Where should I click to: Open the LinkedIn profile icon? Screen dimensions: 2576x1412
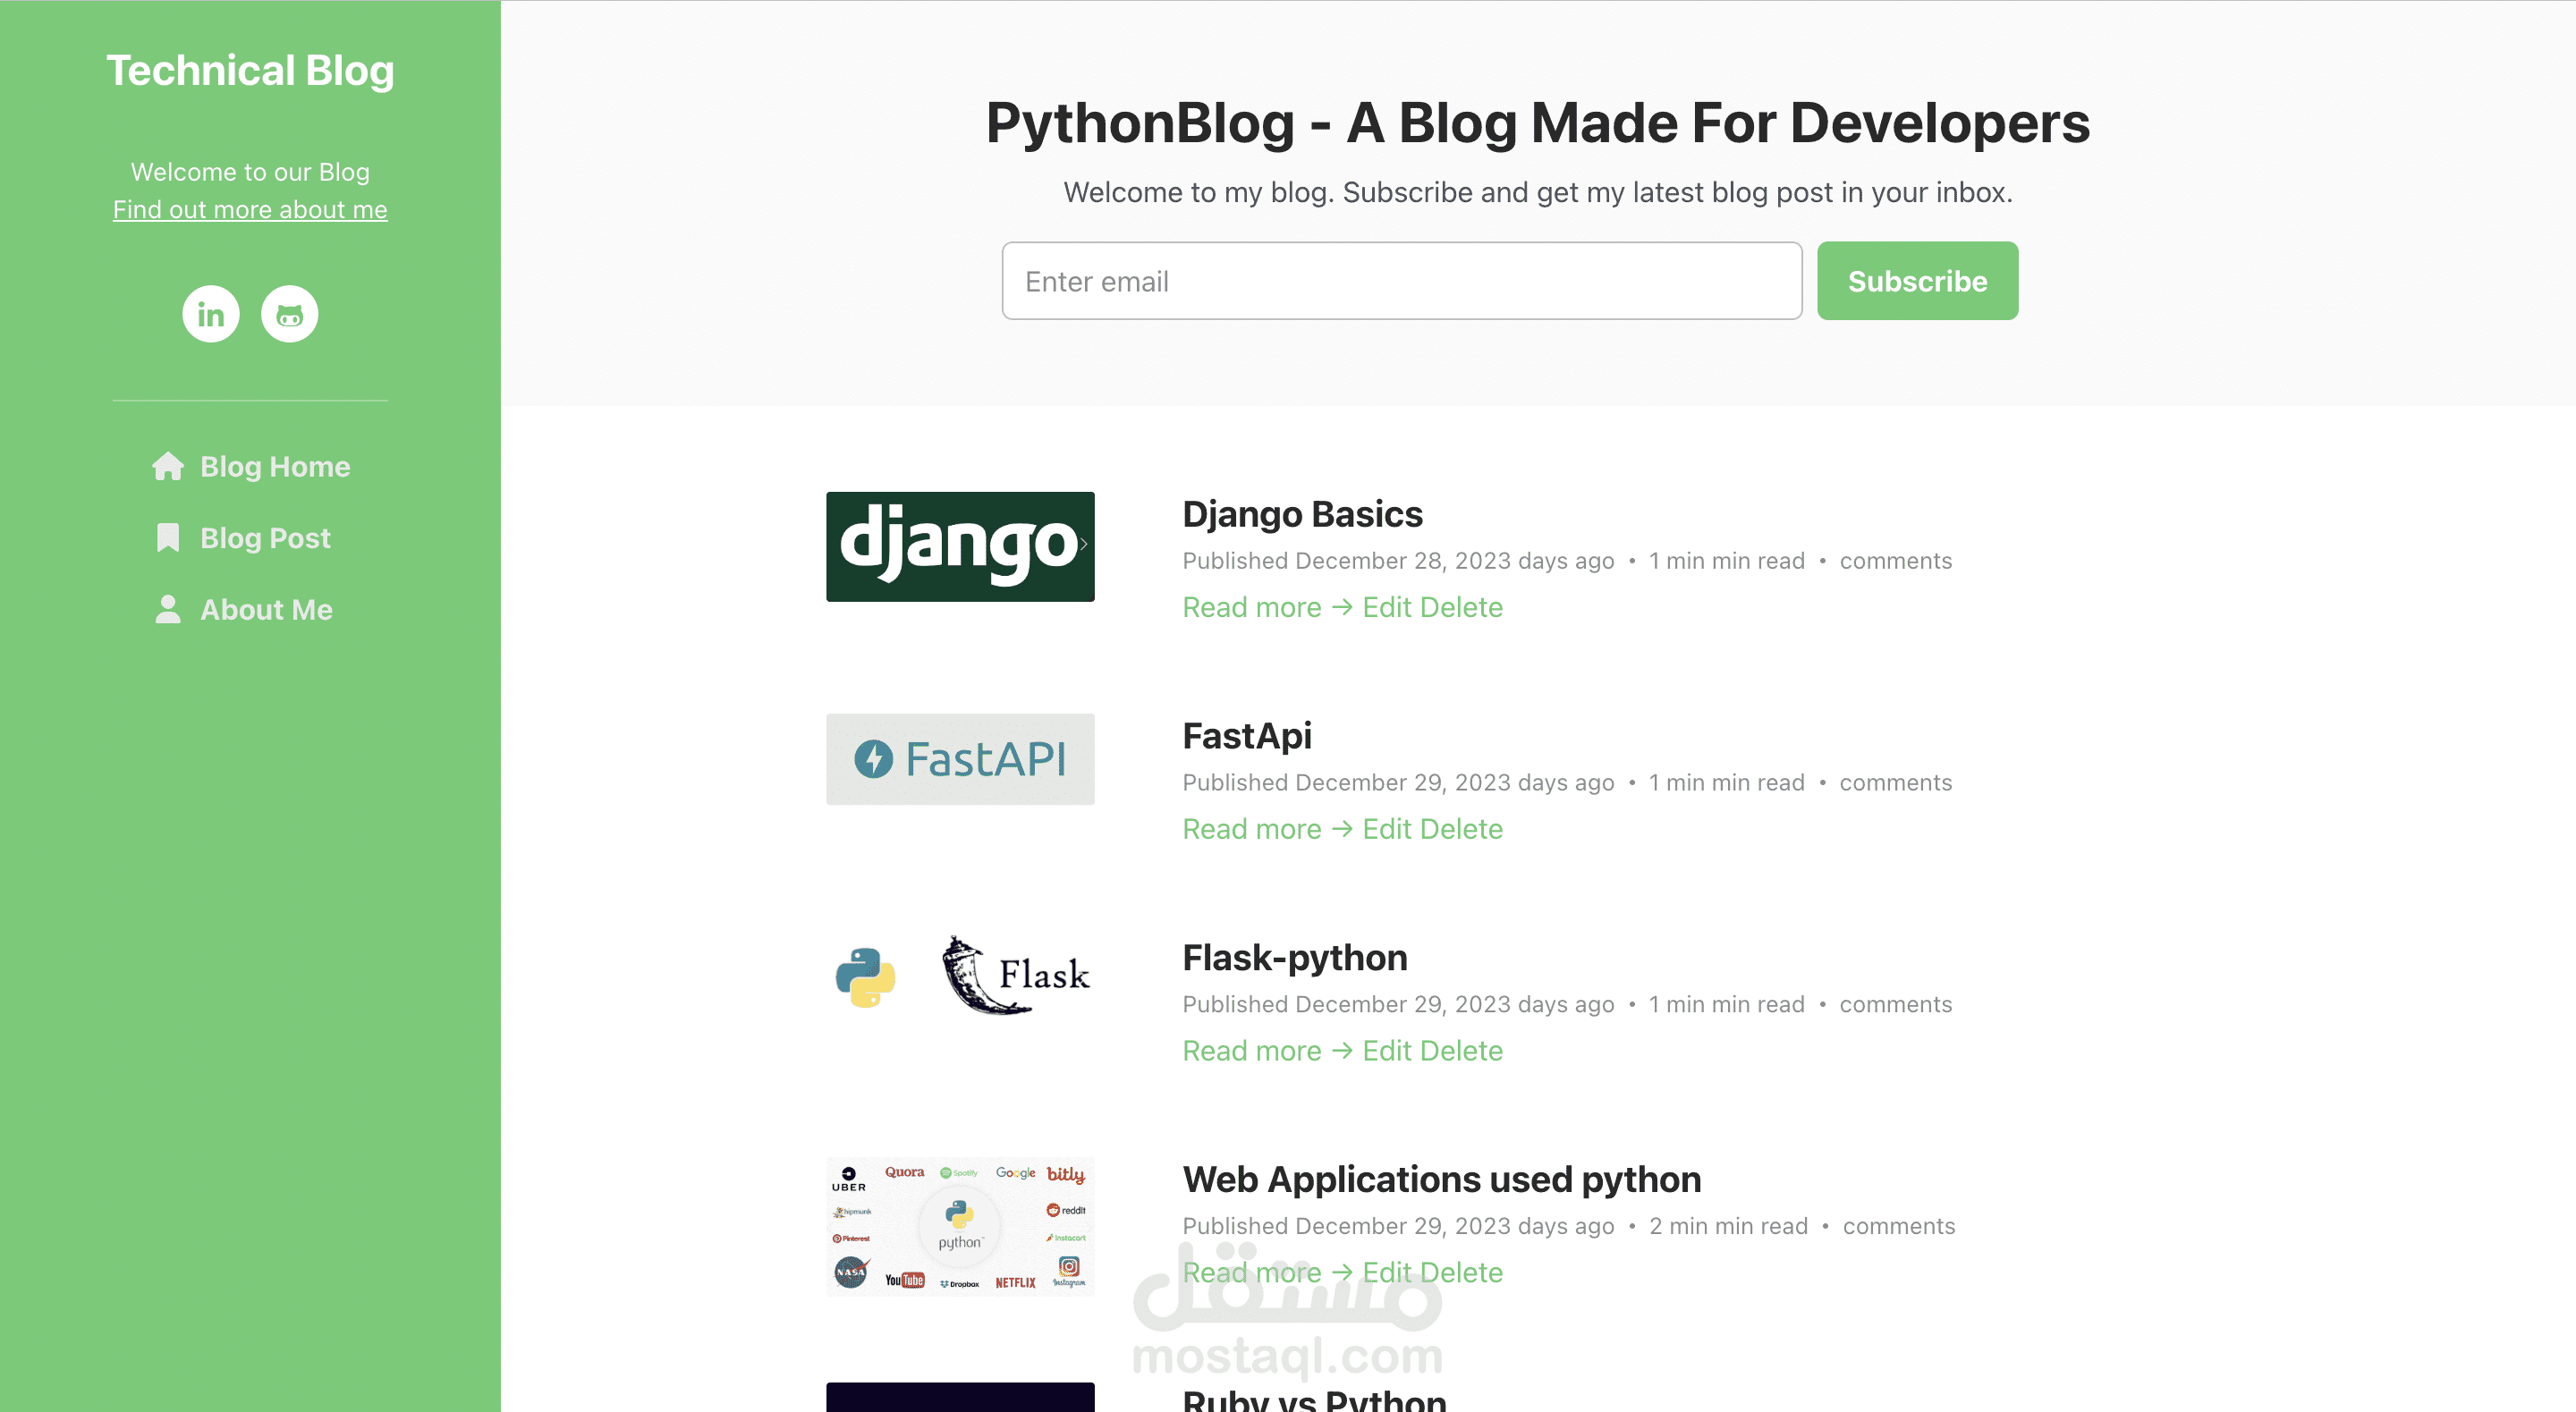click(x=210, y=314)
